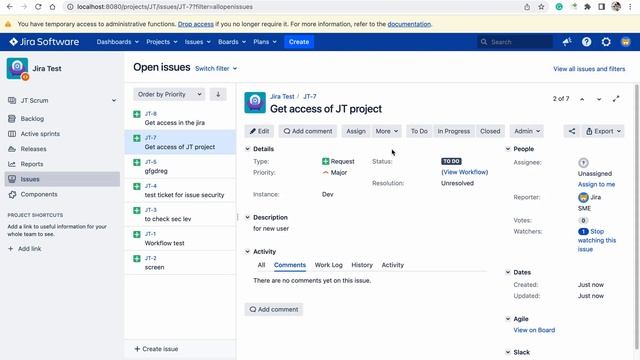The image size is (640, 360).
Task: Open the Admin dropdown
Action: click(527, 131)
